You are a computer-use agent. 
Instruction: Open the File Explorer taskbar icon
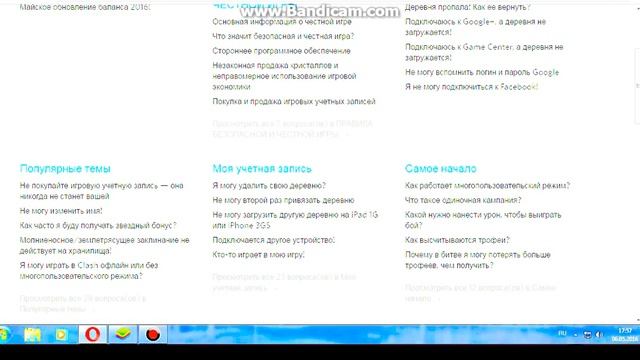point(32,335)
